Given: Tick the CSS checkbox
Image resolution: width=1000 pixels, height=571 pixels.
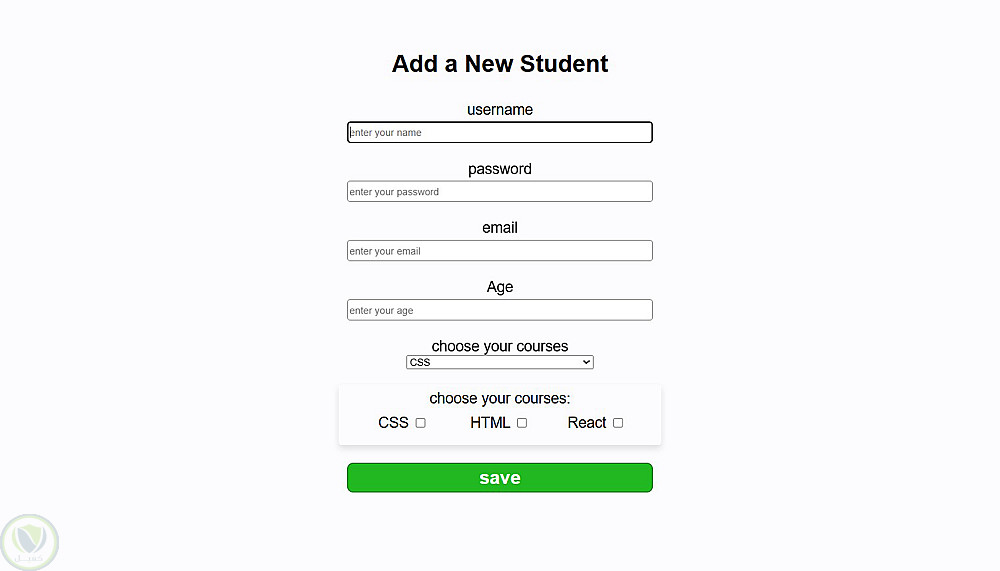Looking at the screenshot, I should (x=421, y=423).
